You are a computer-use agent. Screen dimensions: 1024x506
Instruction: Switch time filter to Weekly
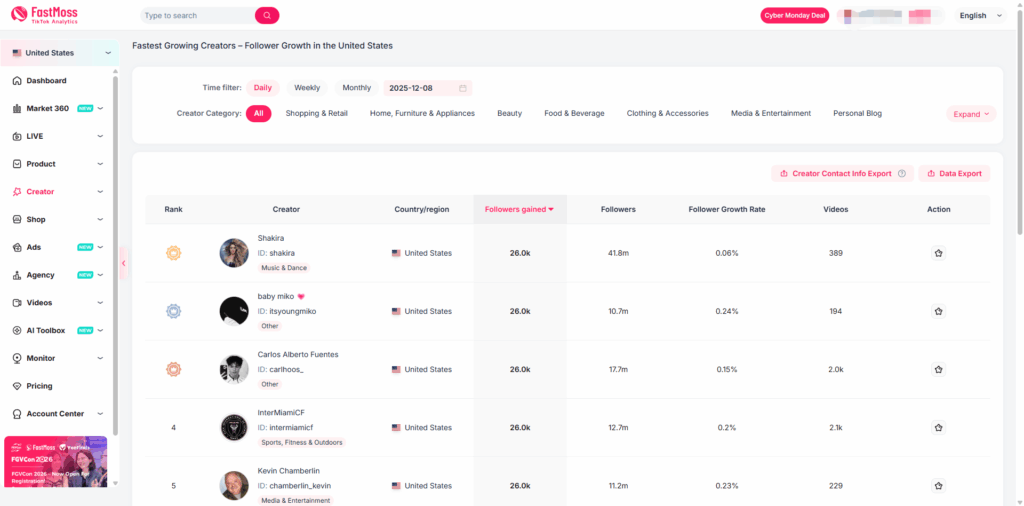[307, 88]
